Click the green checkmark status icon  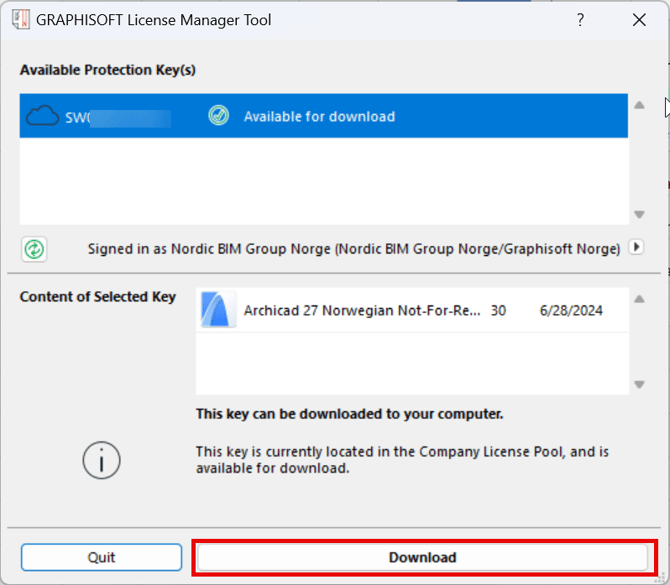[x=219, y=116]
